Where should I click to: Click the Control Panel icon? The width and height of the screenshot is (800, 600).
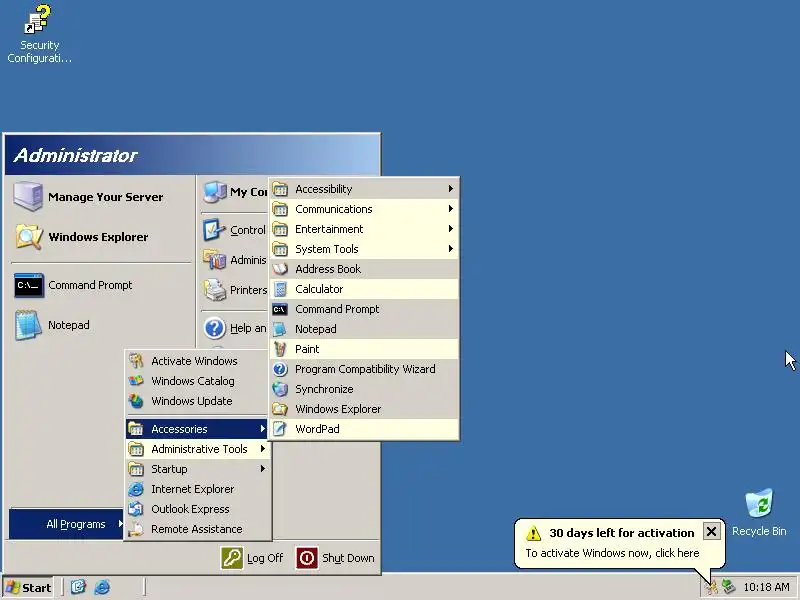tap(214, 230)
